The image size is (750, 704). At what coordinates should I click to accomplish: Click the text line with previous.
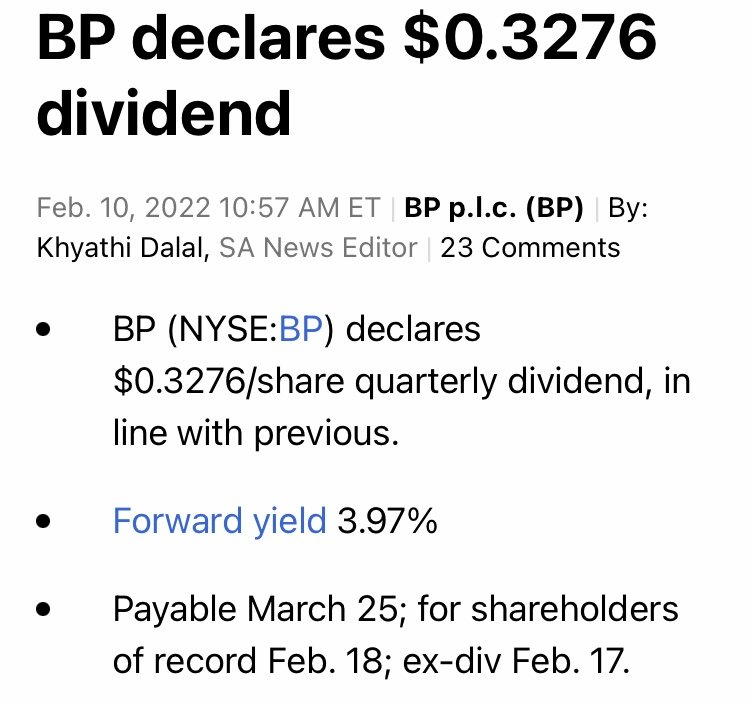(256, 433)
